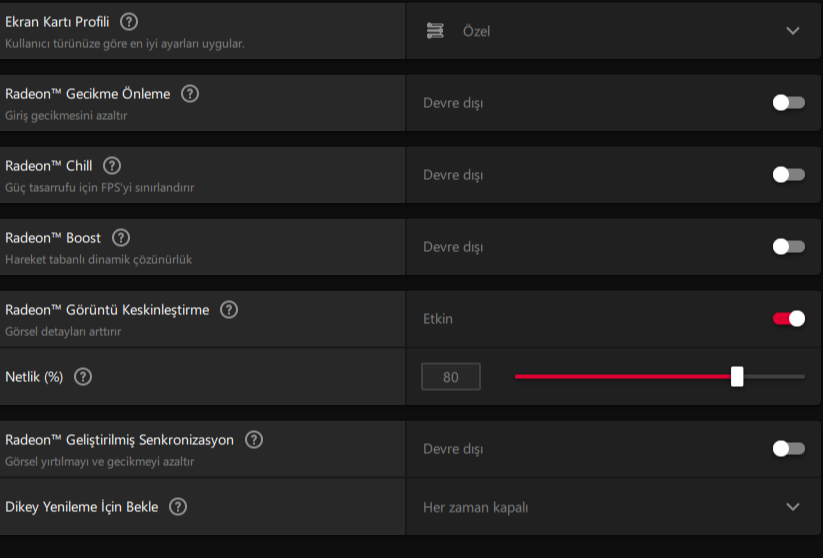Click the Netlik value field showing 80
The height and width of the screenshot is (558, 823).
(x=450, y=377)
